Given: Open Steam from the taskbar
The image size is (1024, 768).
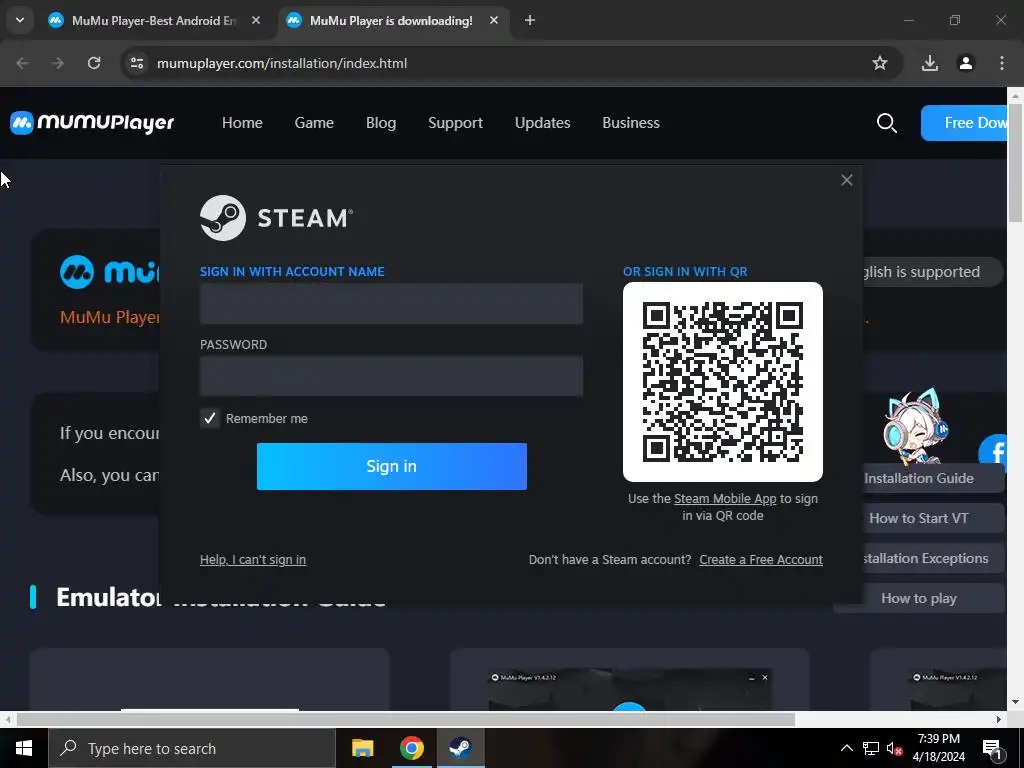Looking at the screenshot, I should coord(460,748).
